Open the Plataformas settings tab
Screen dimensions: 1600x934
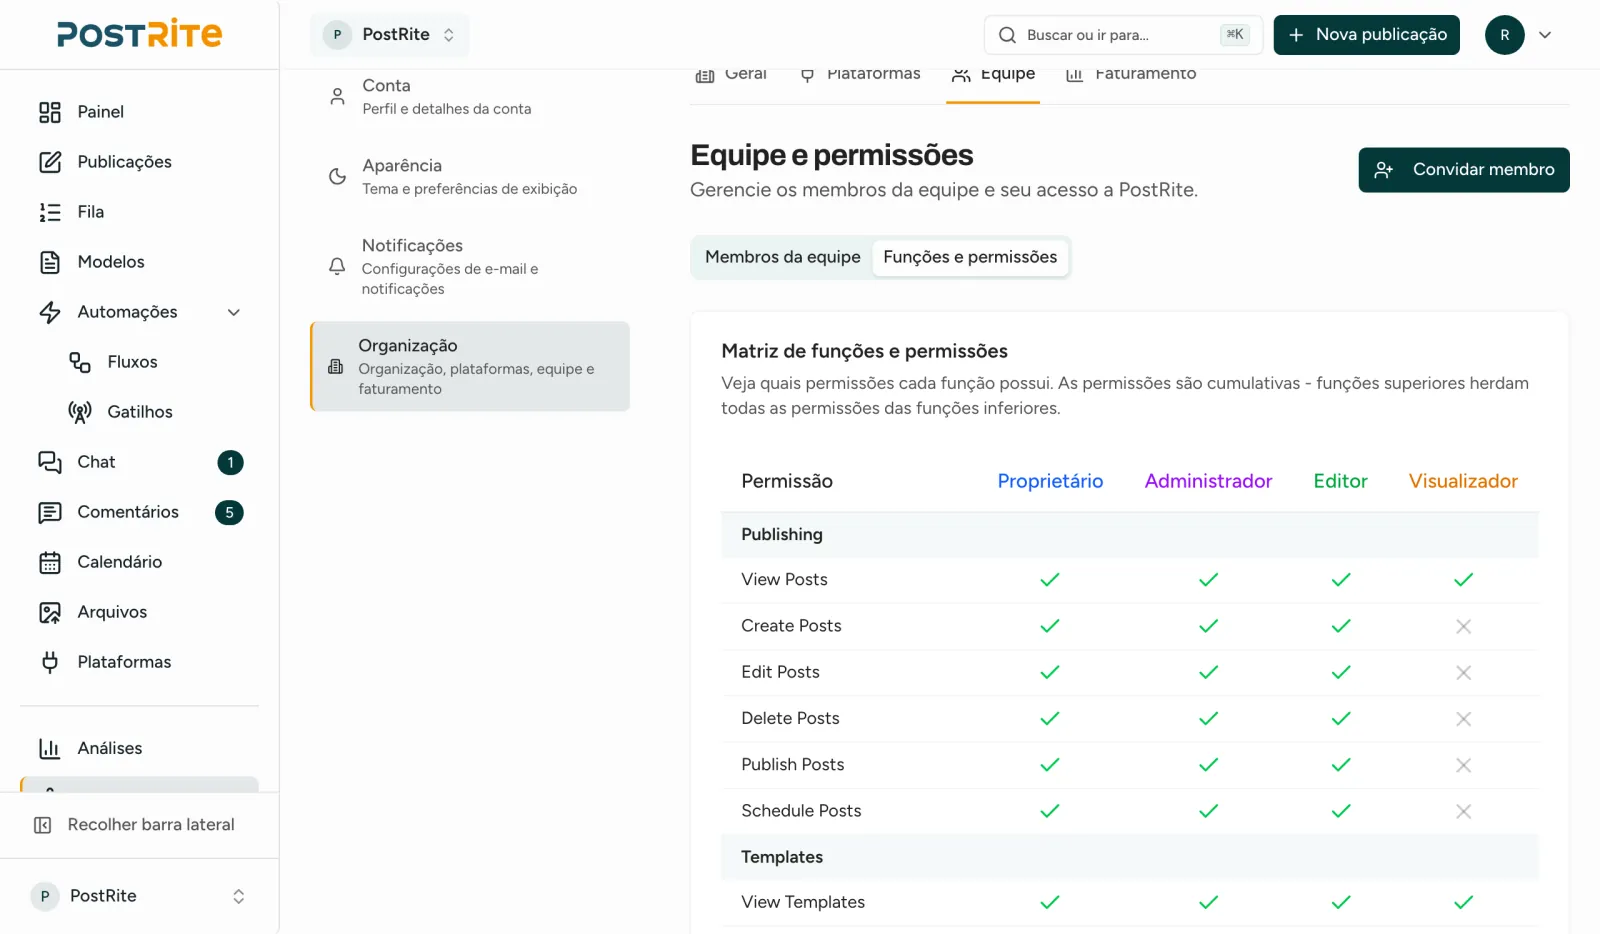point(860,74)
